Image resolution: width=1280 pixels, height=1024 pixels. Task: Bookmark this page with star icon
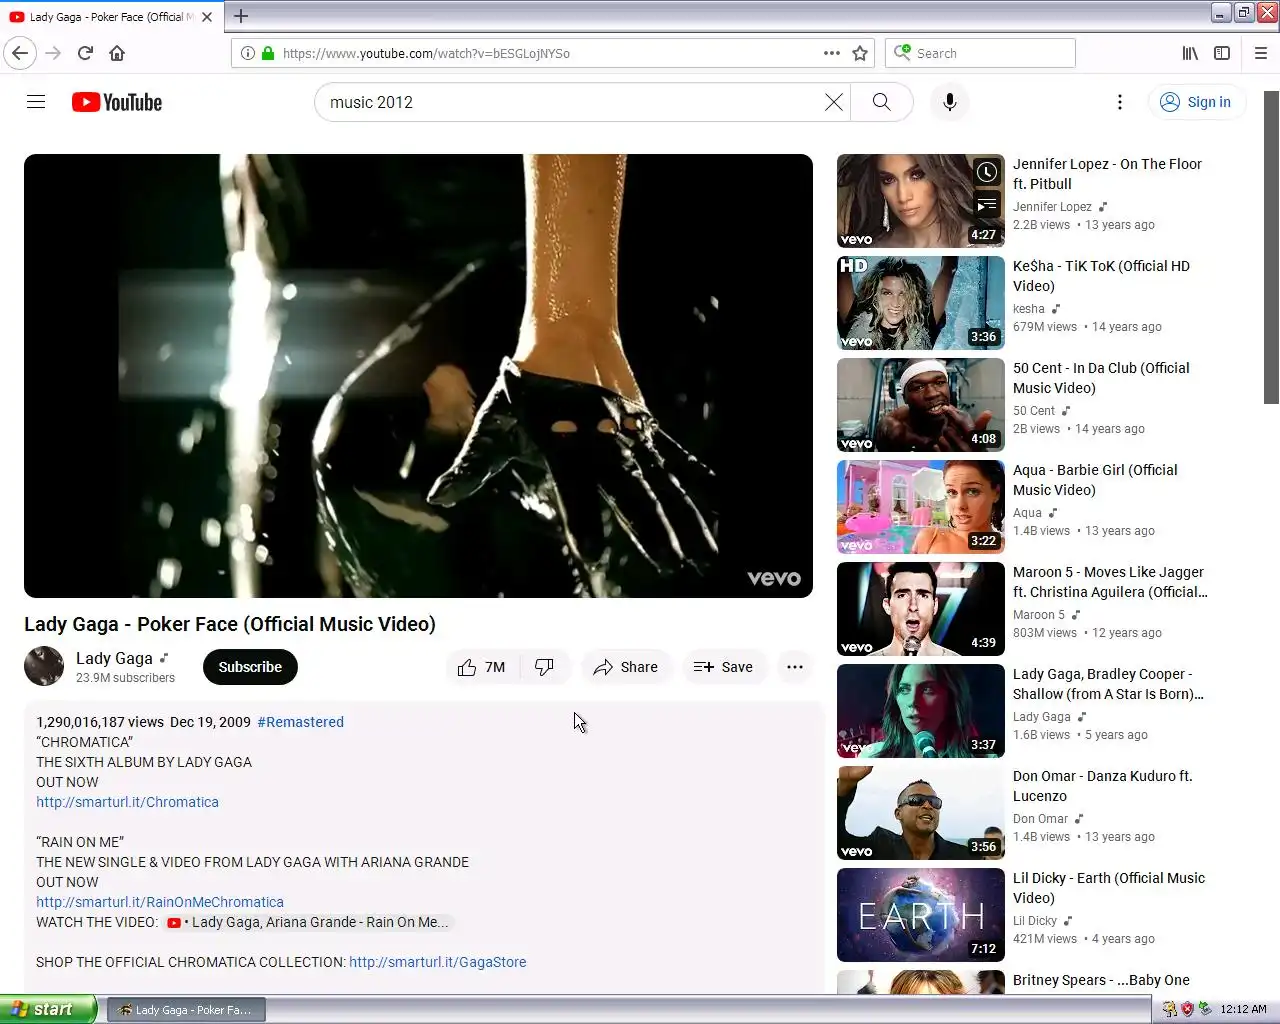tap(860, 53)
